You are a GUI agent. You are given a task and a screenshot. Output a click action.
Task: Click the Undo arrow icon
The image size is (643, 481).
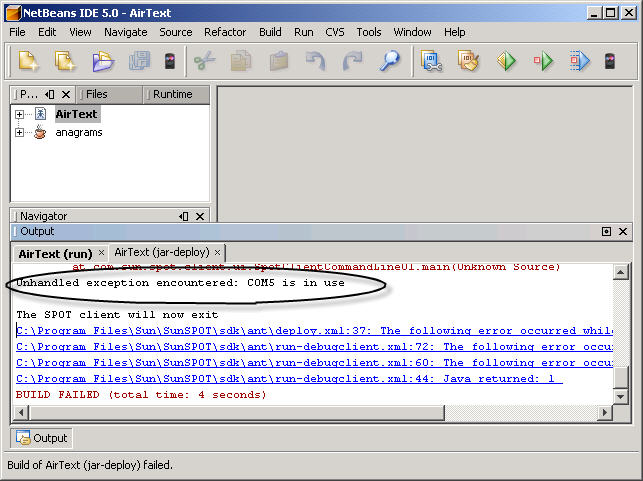coord(315,61)
